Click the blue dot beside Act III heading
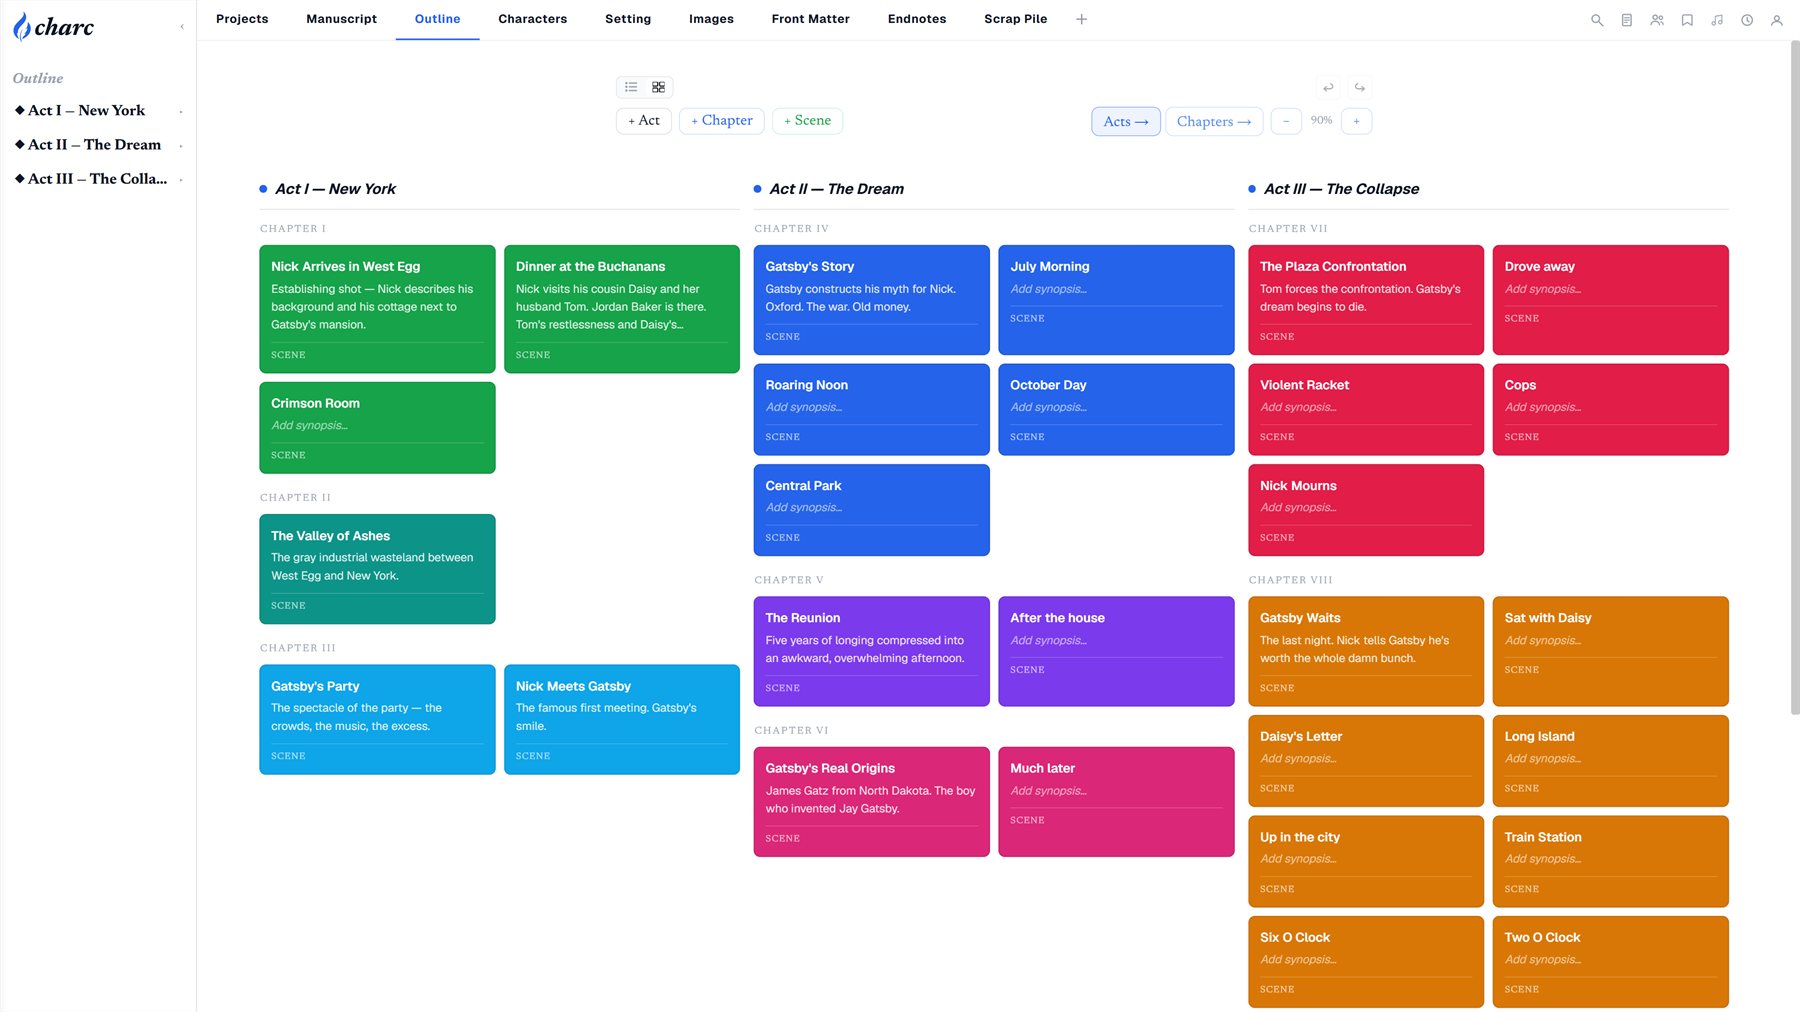 tap(1252, 189)
